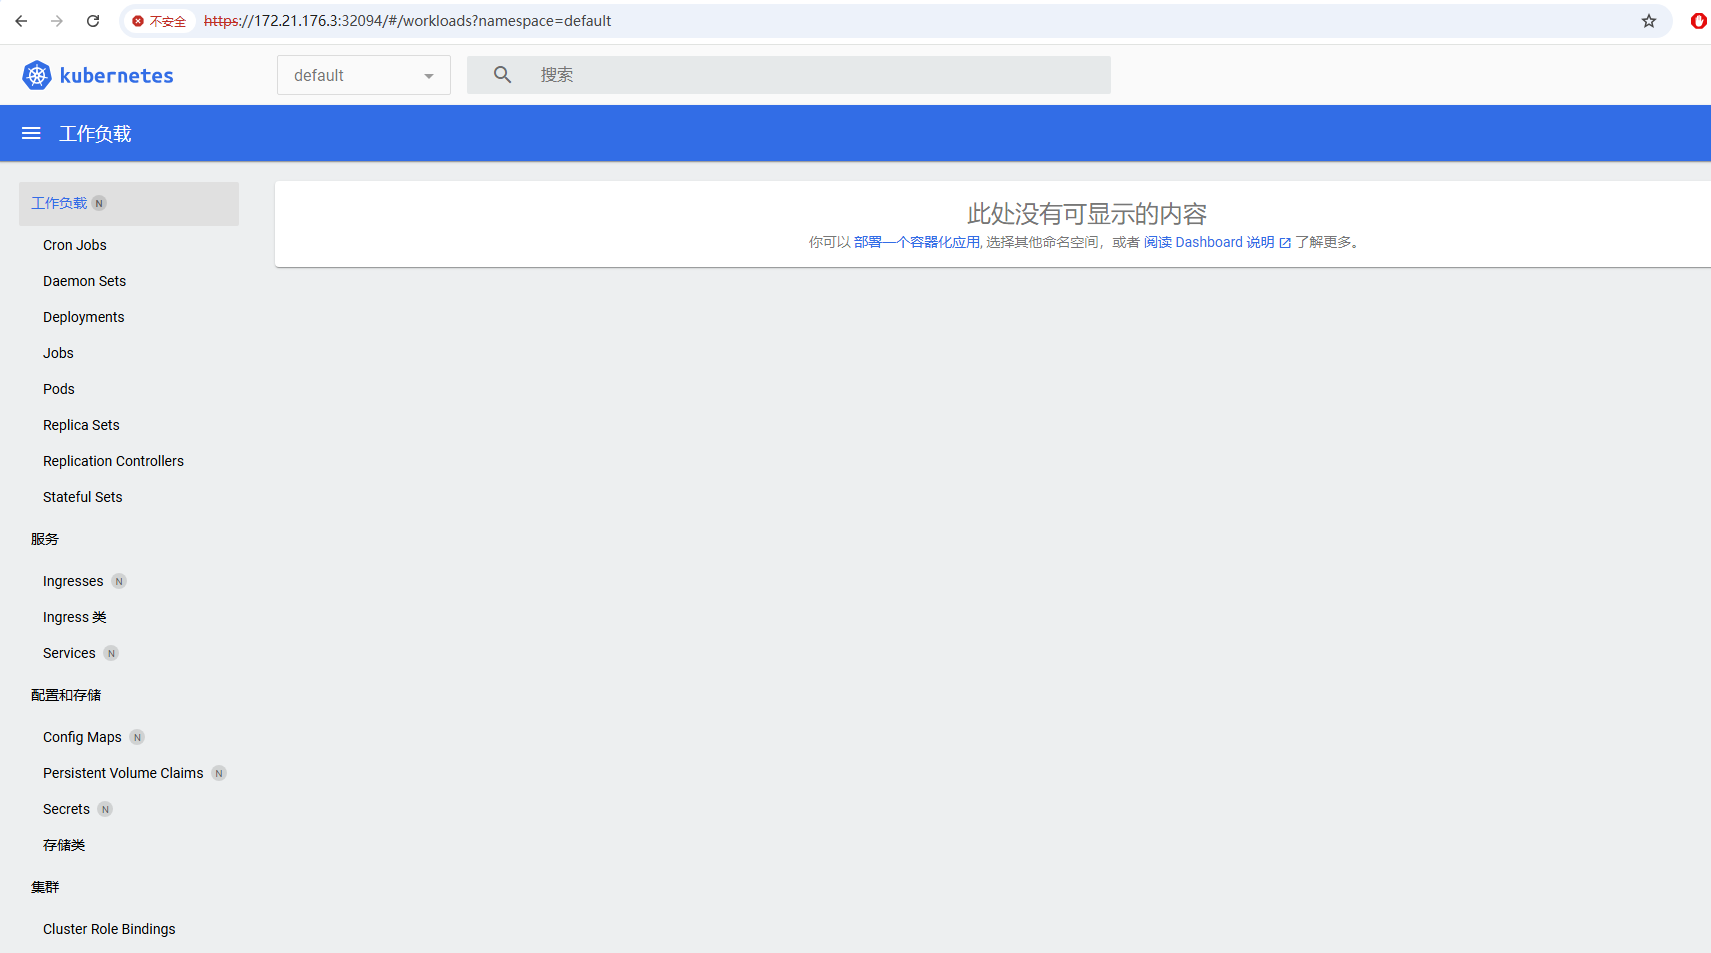
Task: Open Cluster Role Bindings page
Action: click(109, 928)
